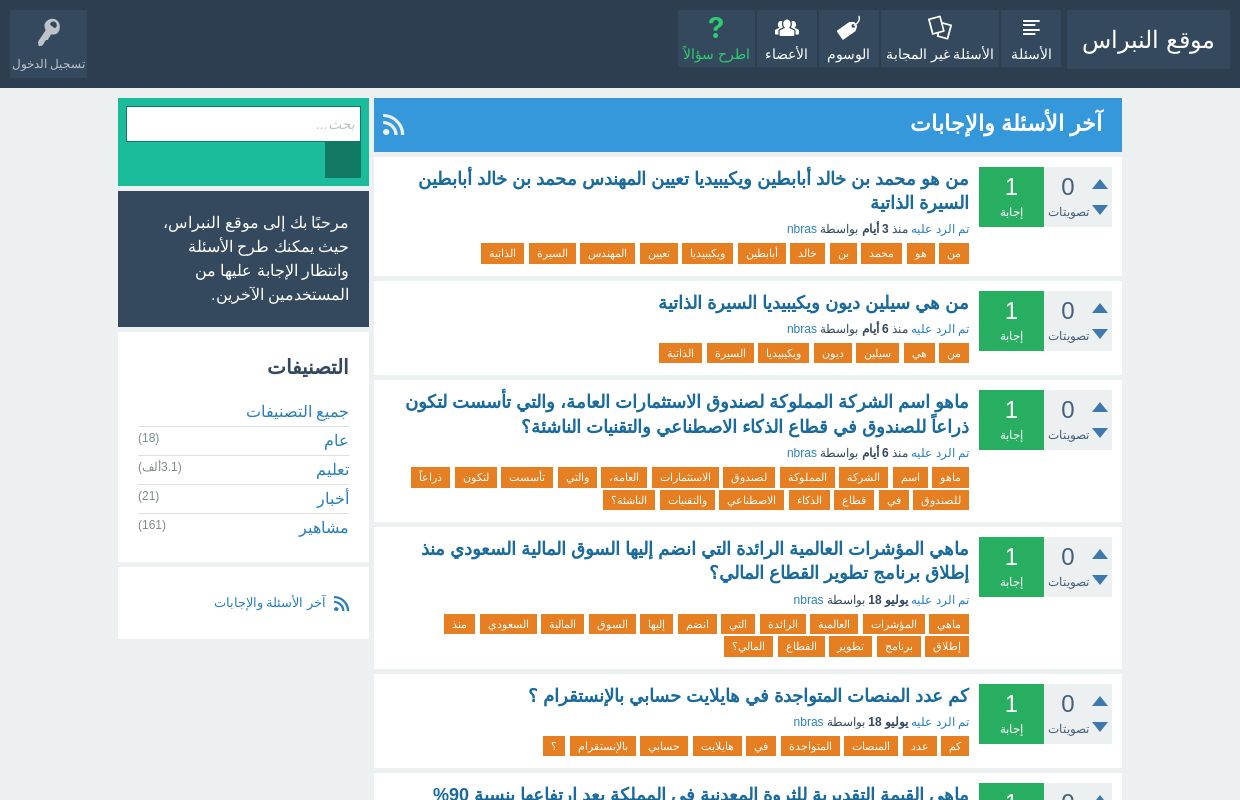
Task: Click the green Ask a Question mark icon
Action: (x=716, y=28)
